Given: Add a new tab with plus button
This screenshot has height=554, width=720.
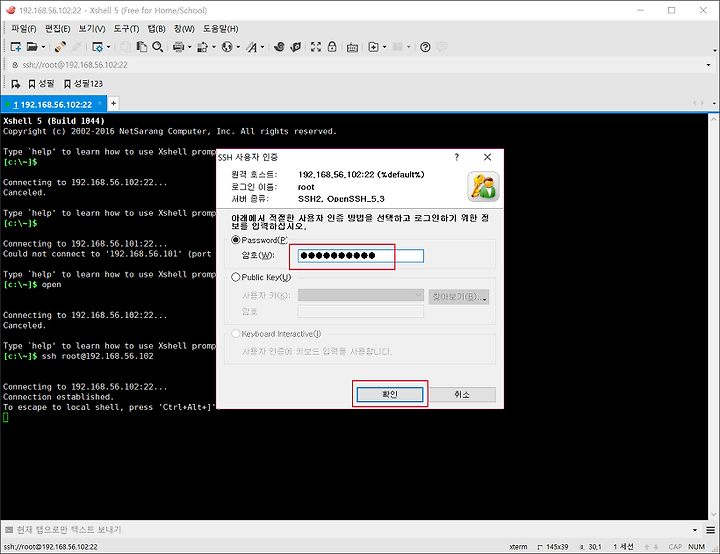Looking at the screenshot, I should [x=113, y=103].
